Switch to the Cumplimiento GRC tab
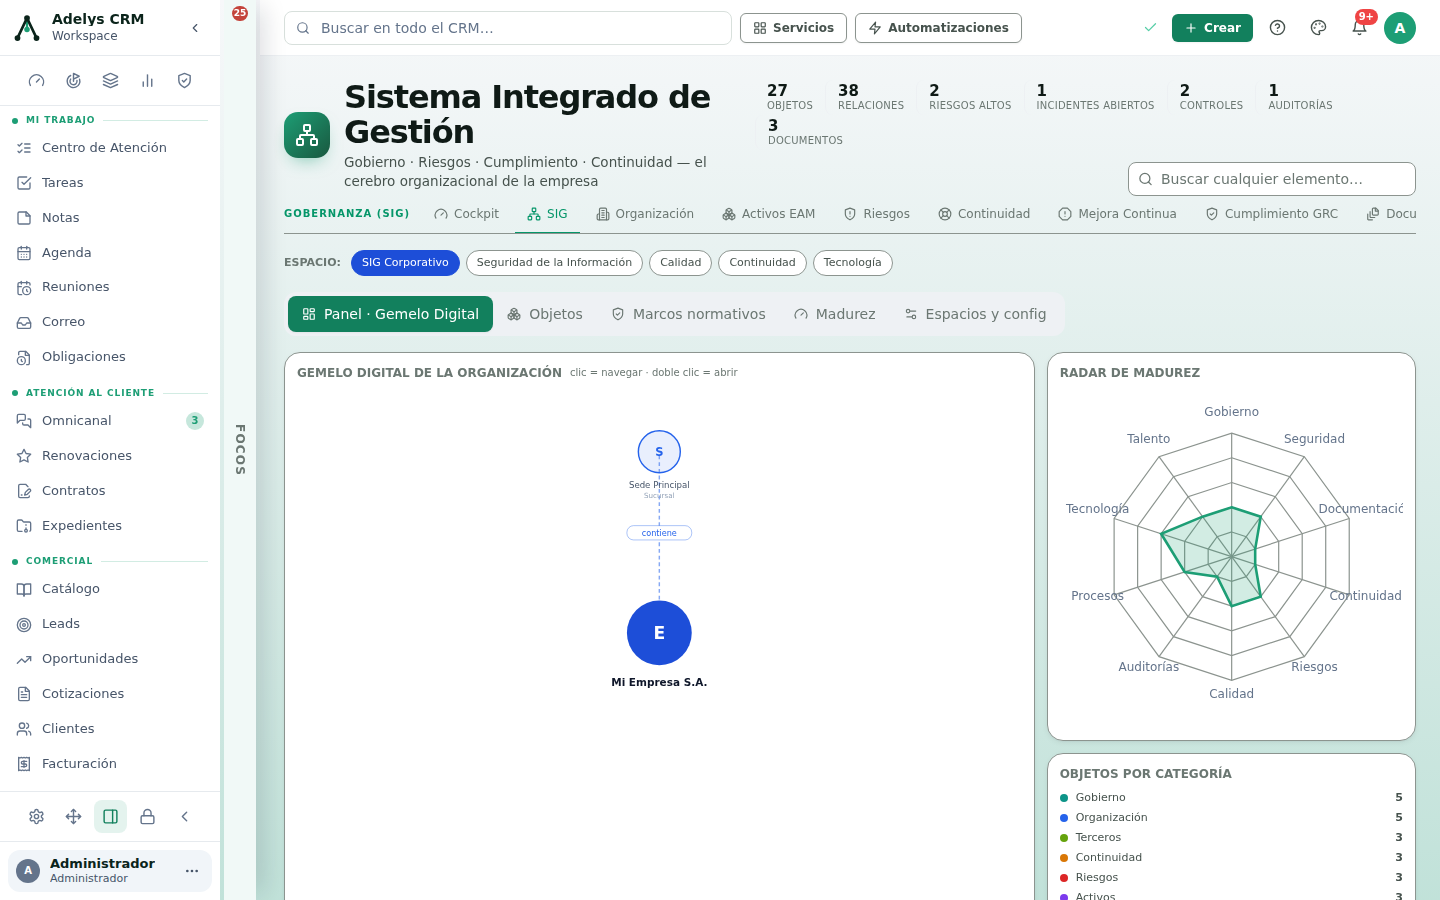This screenshot has width=1440, height=900. [x=1271, y=214]
